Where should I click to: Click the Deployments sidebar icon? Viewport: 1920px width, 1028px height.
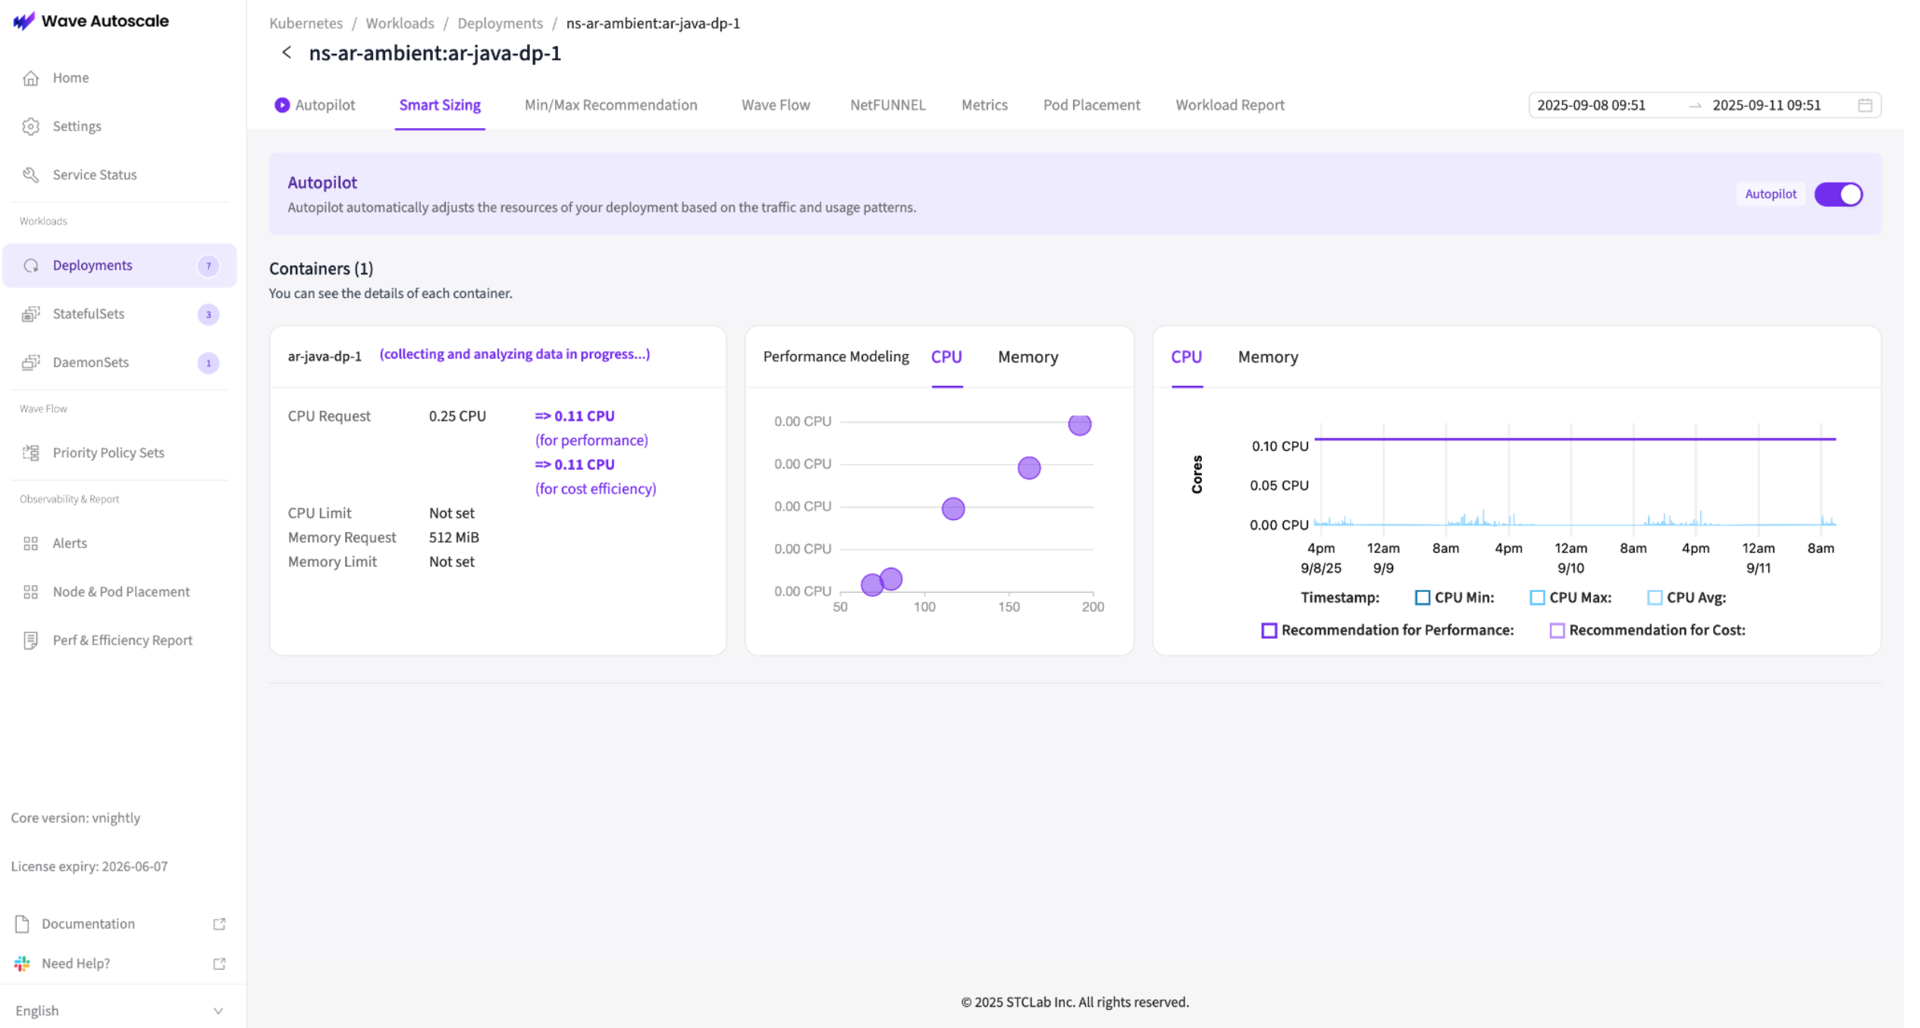31,266
